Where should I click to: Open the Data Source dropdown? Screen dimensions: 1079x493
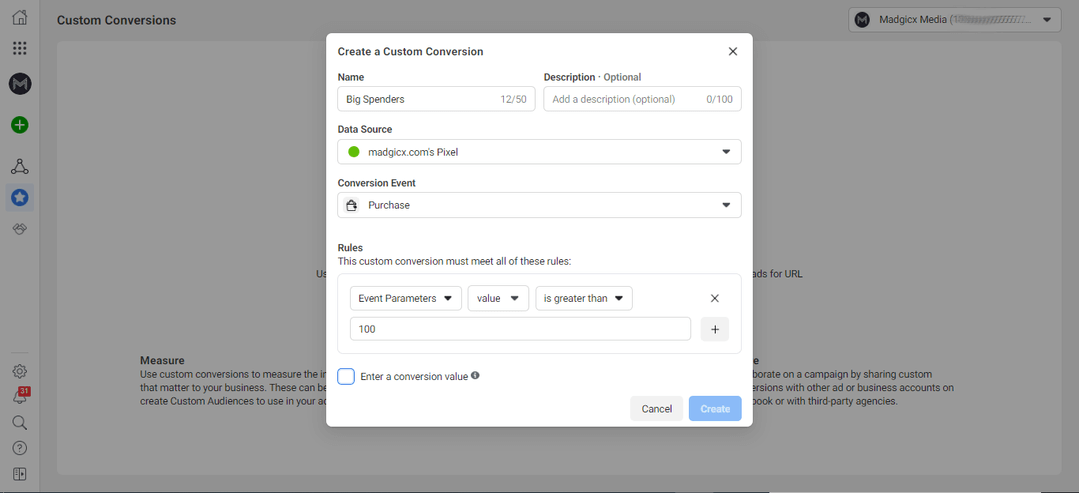(x=540, y=152)
